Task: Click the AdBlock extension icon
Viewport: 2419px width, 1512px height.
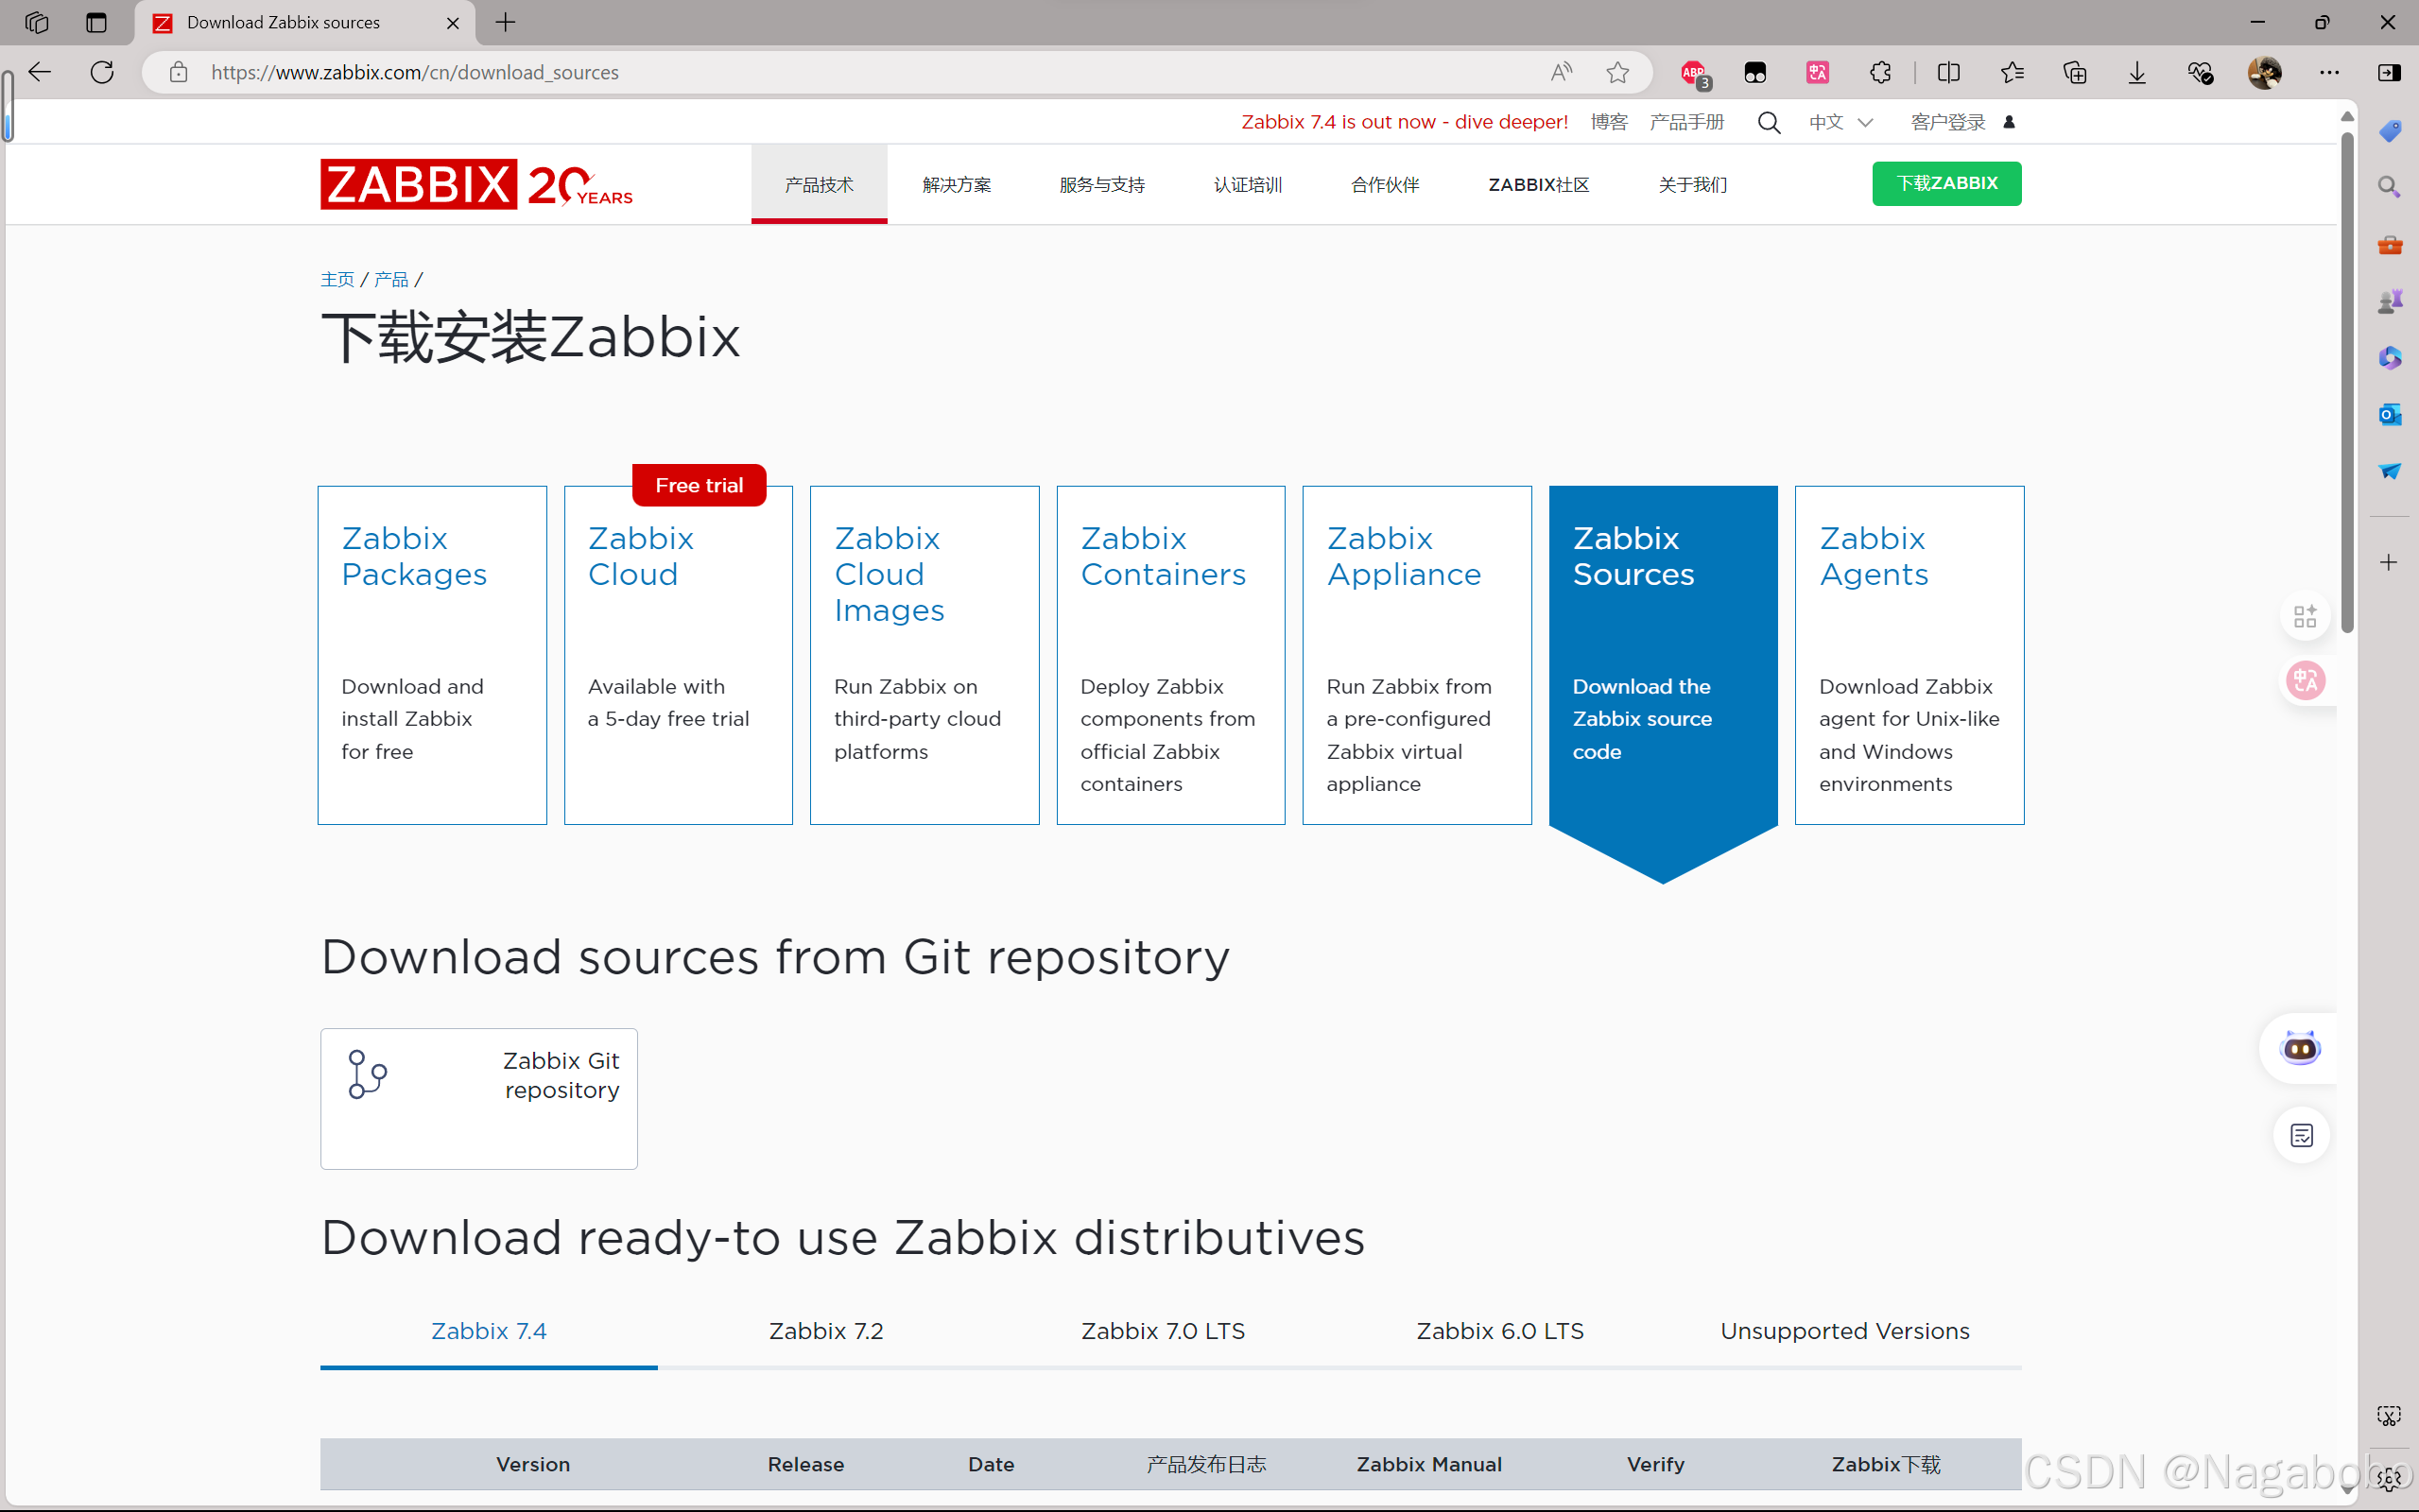Action: (1693, 72)
